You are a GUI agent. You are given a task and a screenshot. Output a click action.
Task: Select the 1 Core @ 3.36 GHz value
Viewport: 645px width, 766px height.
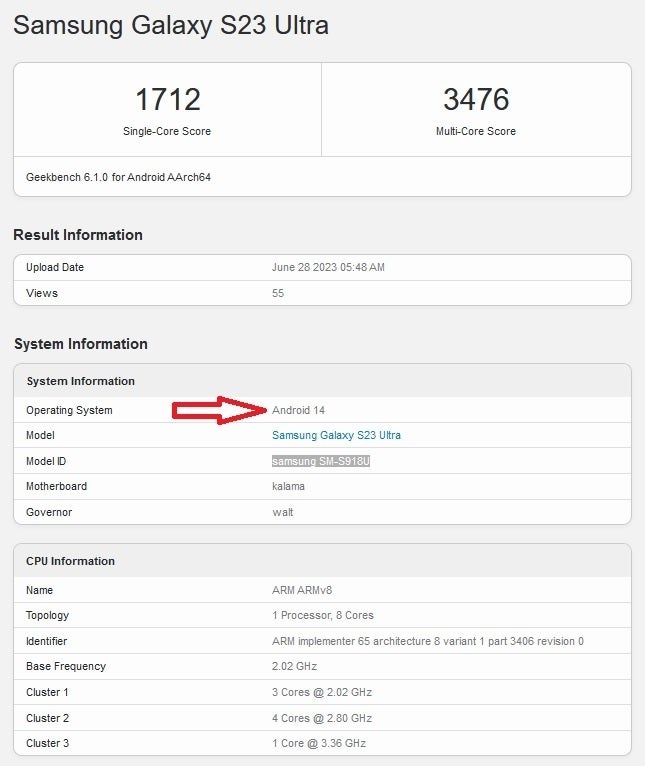click(319, 744)
